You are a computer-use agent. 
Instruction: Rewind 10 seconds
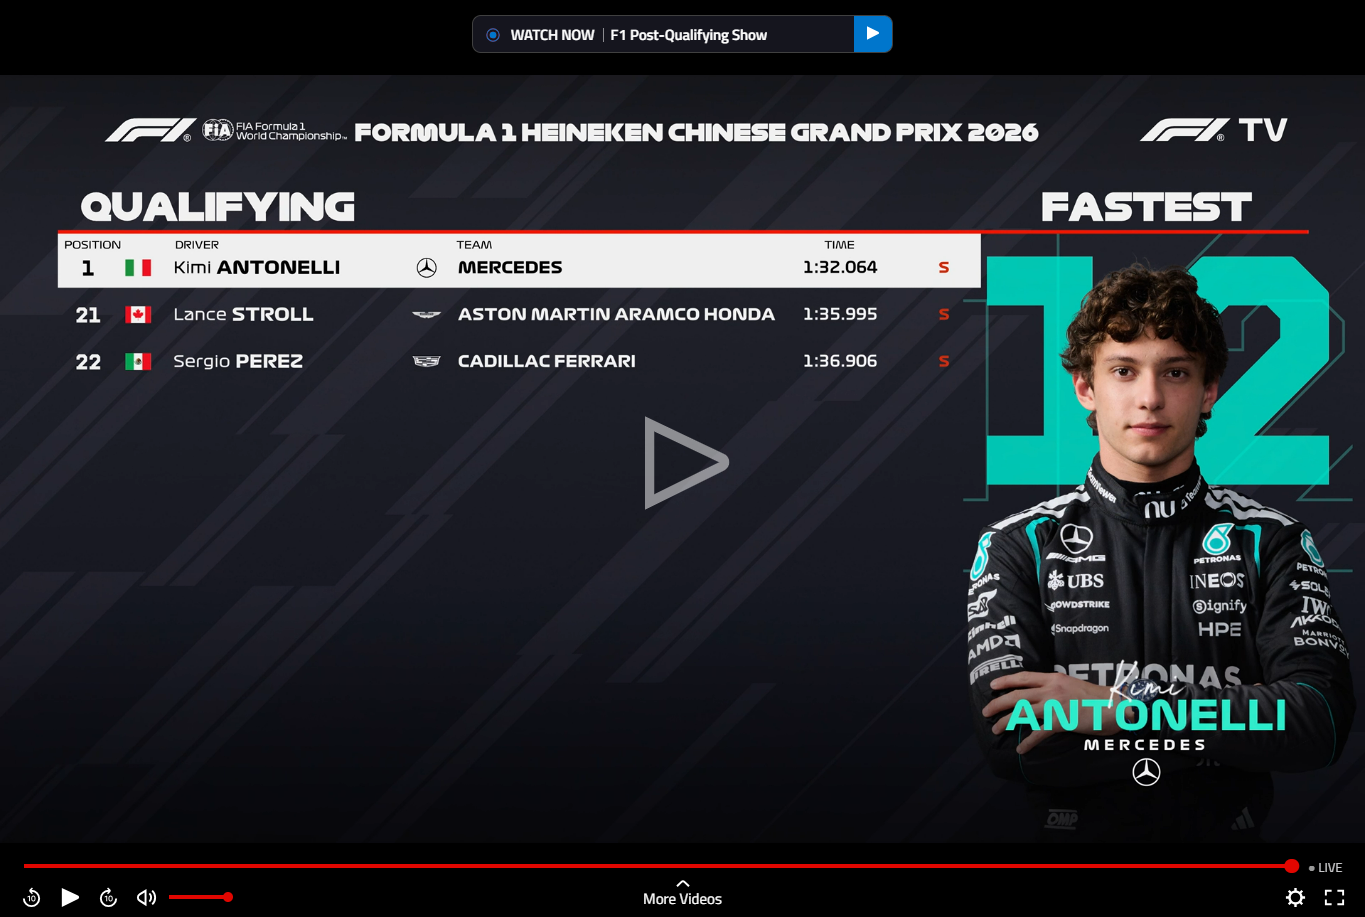pyautogui.click(x=31, y=897)
